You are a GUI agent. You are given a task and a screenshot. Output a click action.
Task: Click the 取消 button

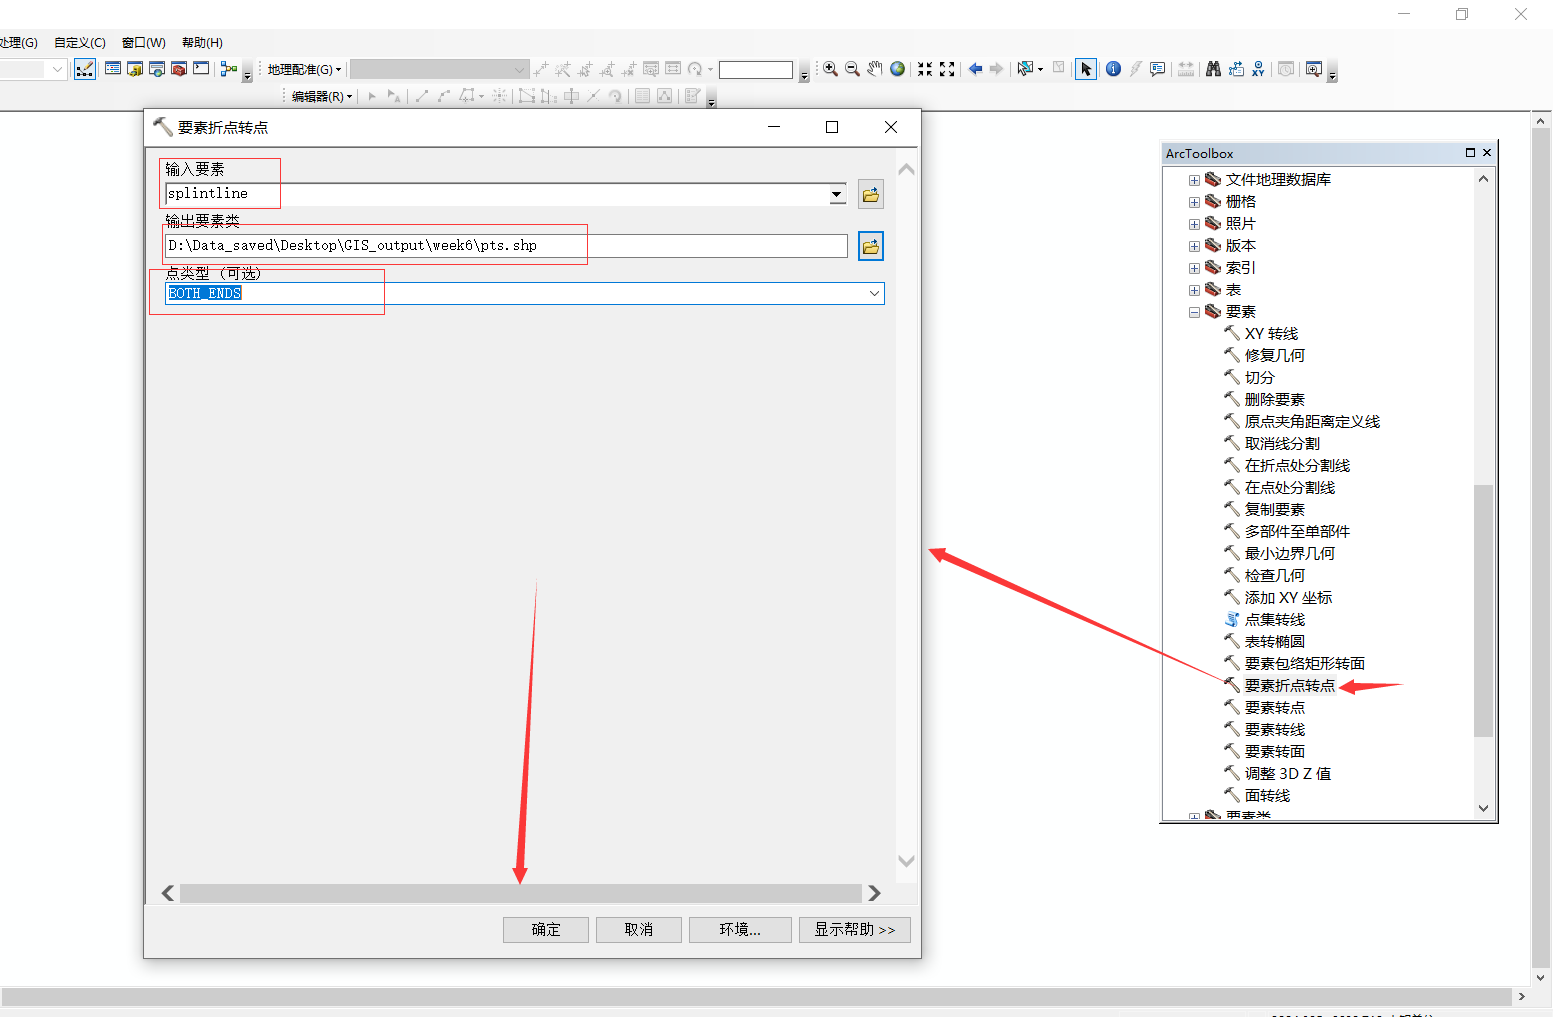click(x=639, y=929)
